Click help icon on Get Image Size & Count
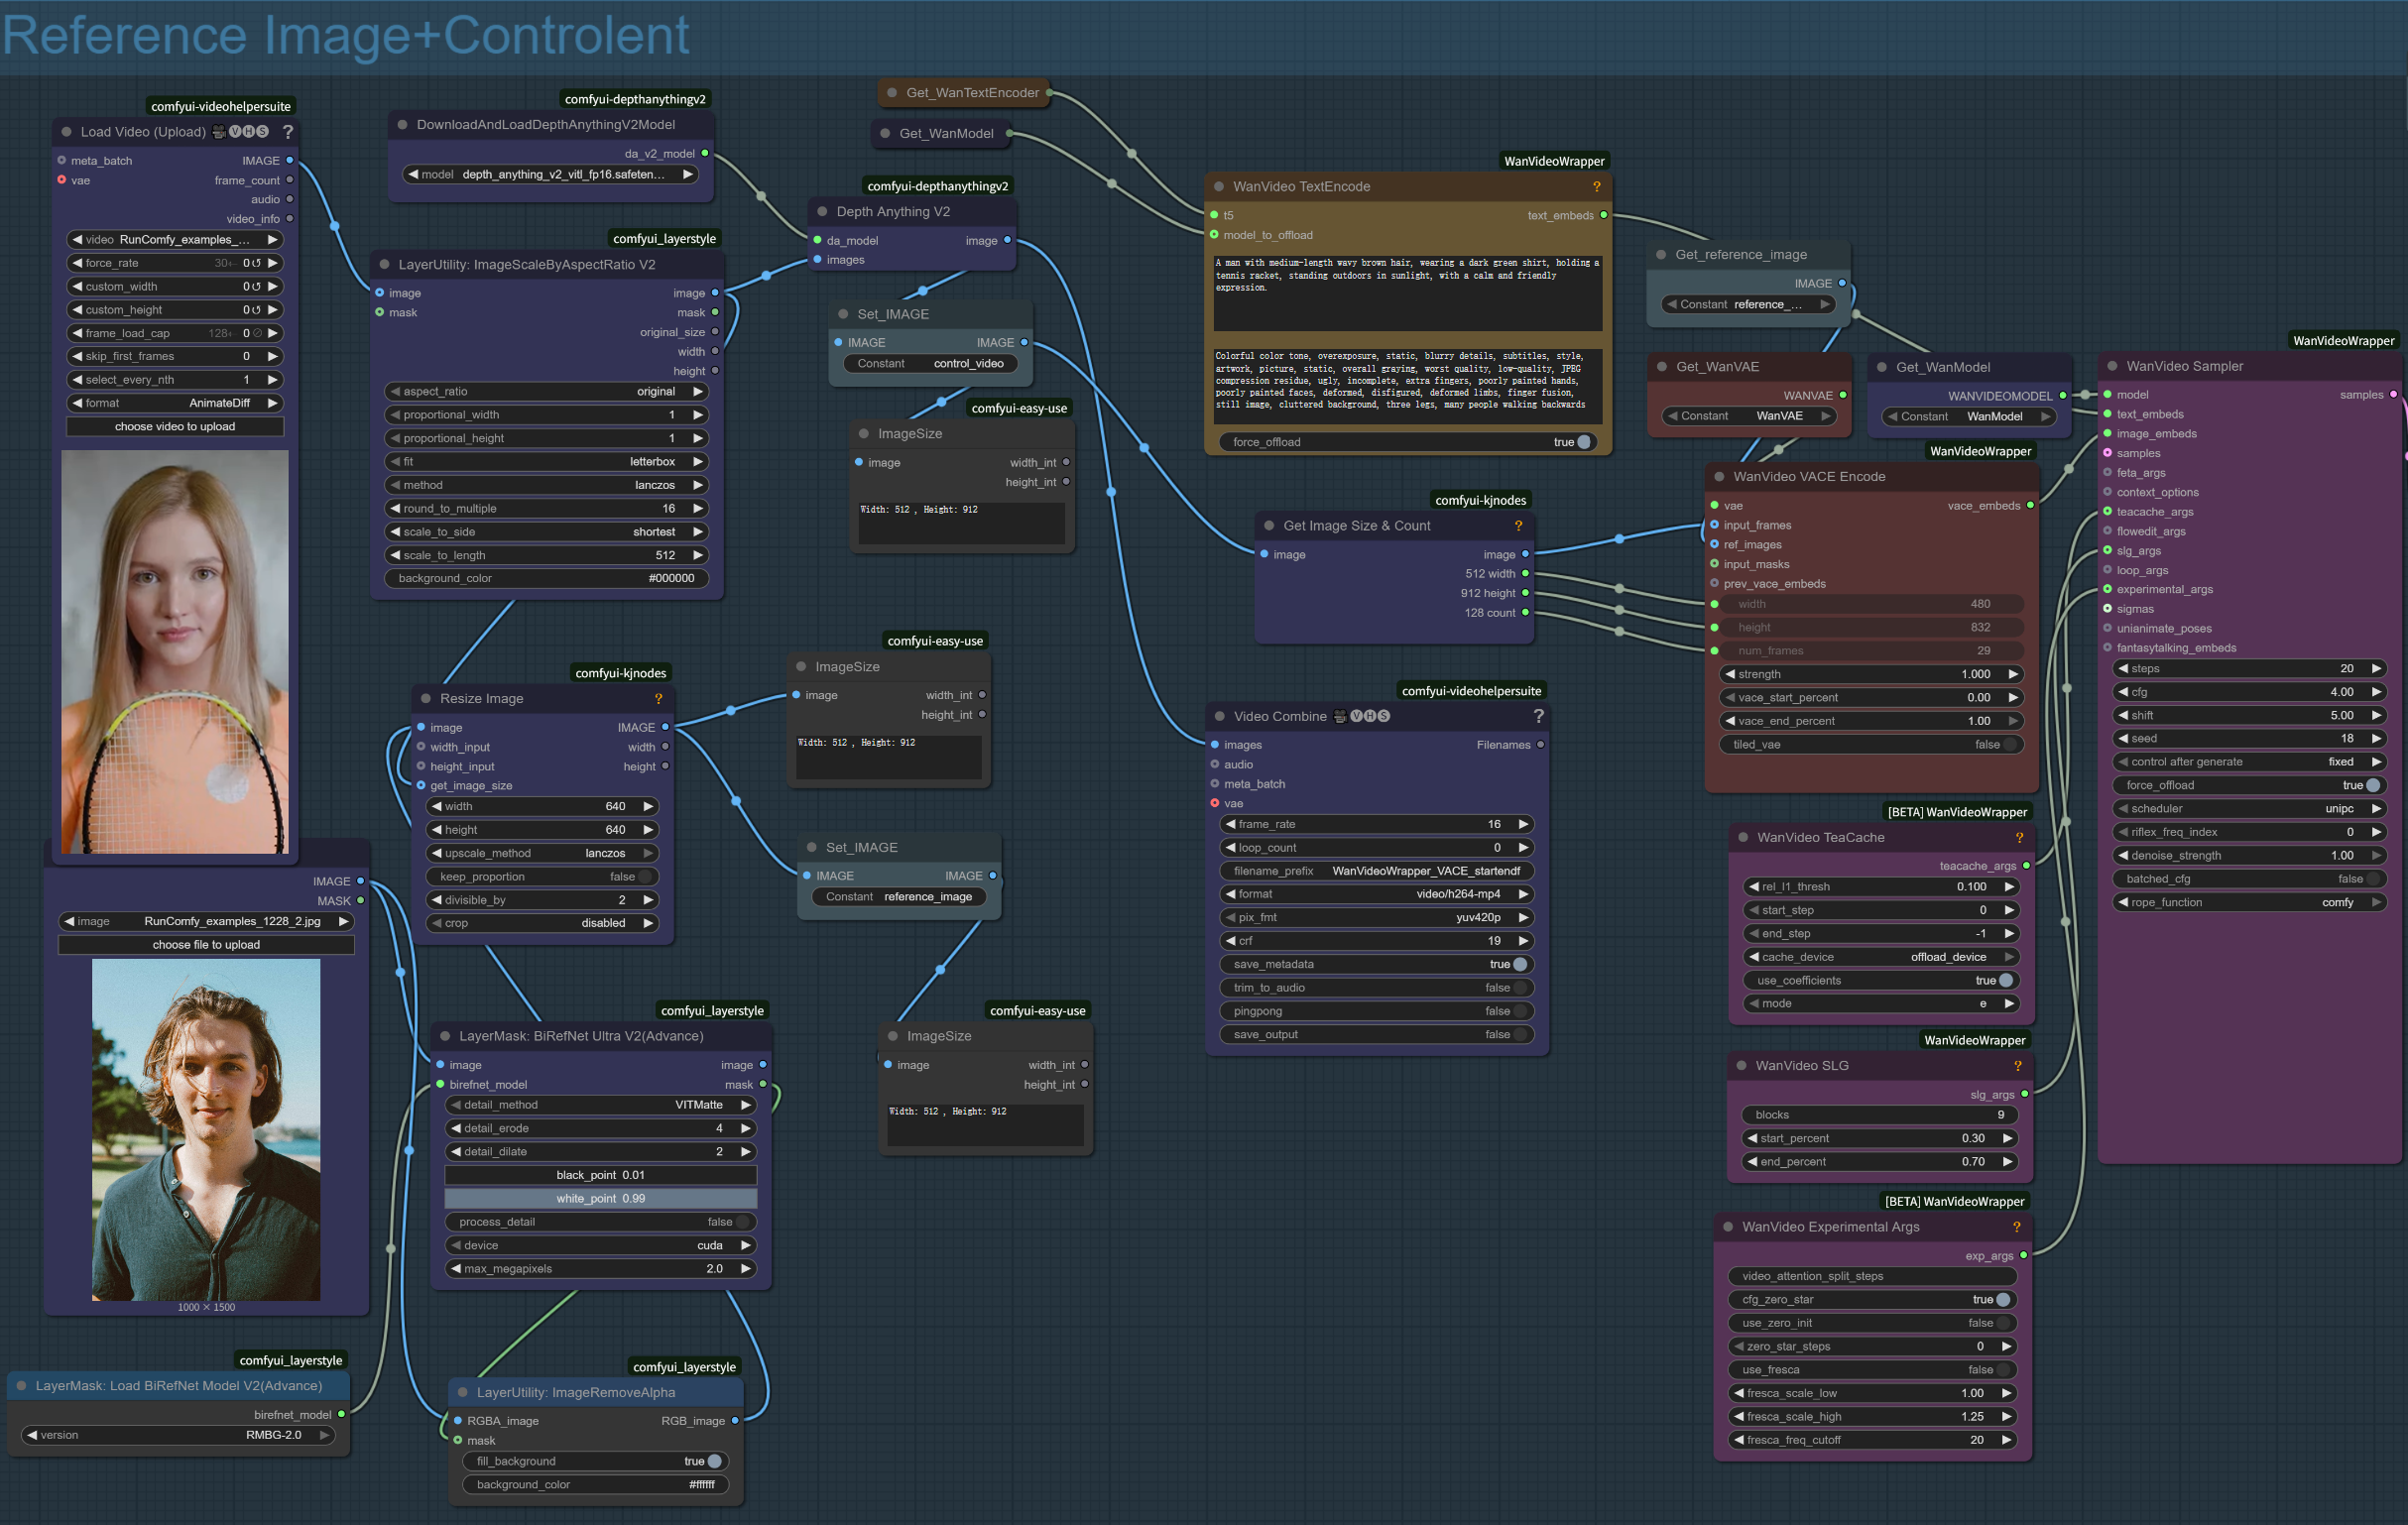The image size is (2408, 1525). pyautogui.click(x=1518, y=525)
